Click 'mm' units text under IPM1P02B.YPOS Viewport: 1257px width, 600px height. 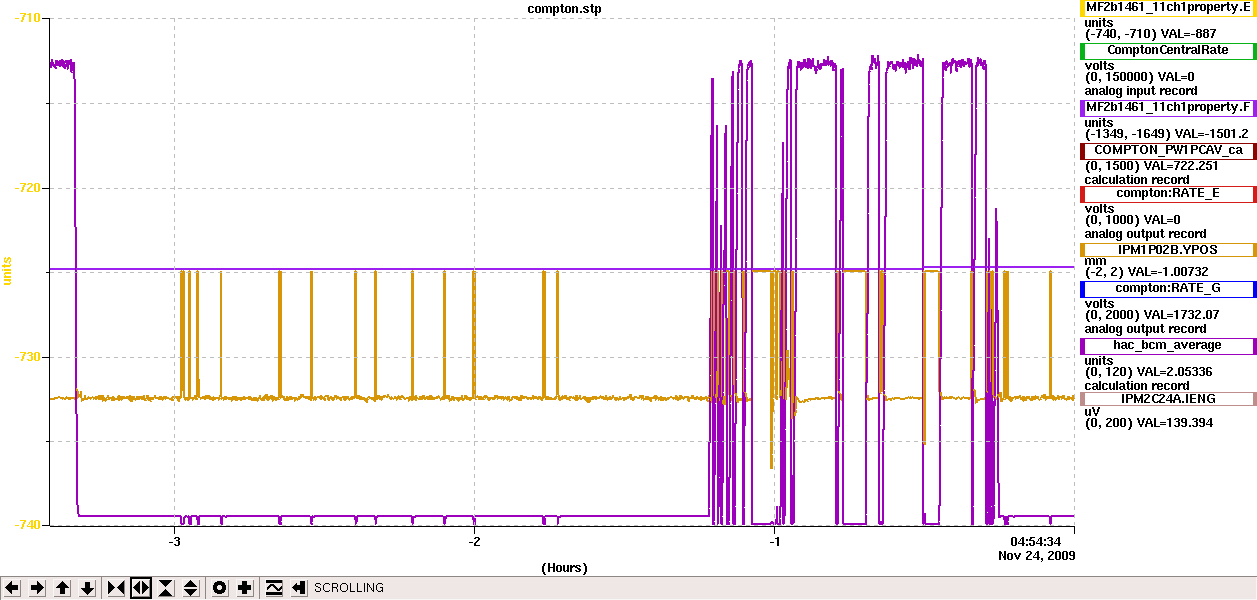pos(1094,262)
